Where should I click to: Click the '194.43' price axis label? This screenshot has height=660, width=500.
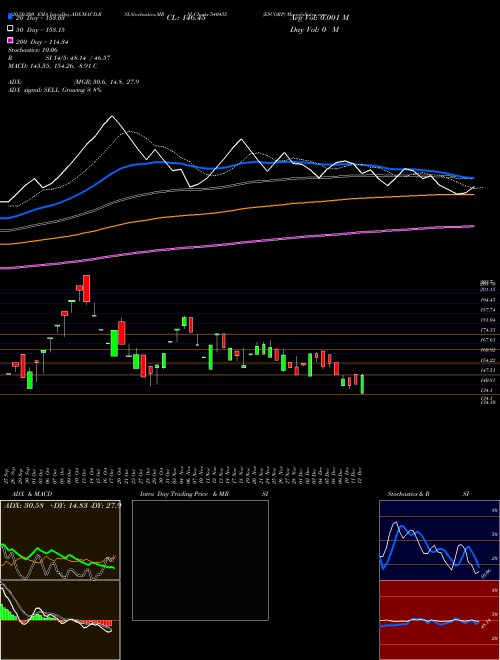[489, 300]
